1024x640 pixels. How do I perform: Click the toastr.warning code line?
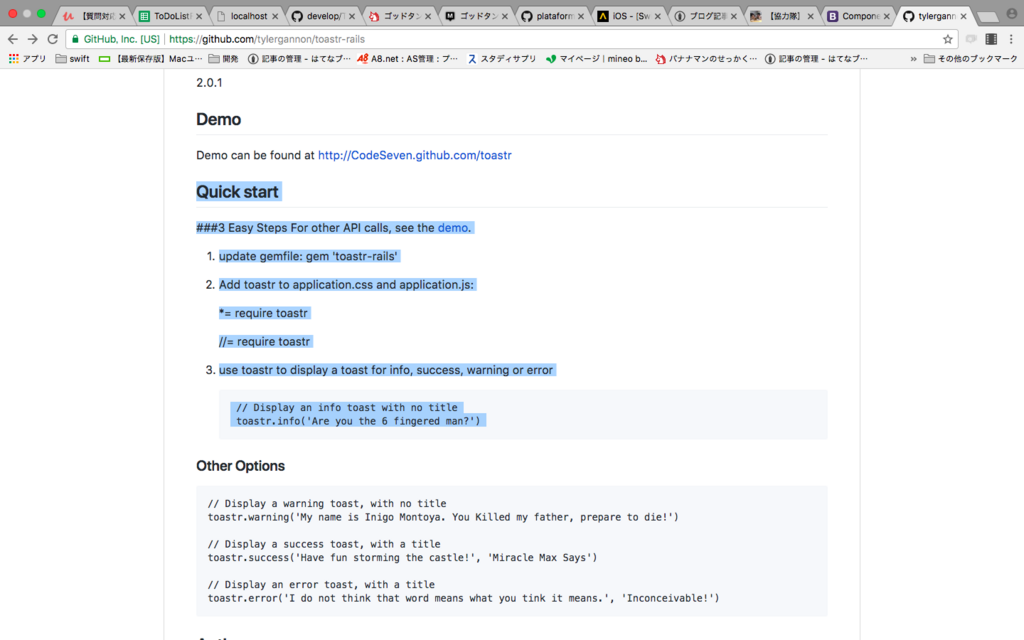pos(443,517)
